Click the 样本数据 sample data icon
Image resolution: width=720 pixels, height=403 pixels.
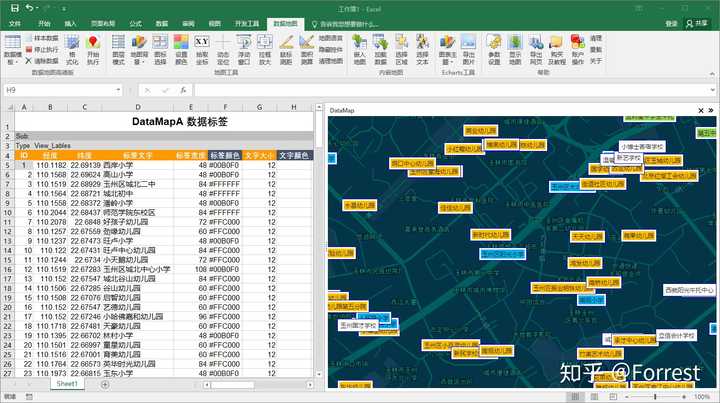point(29,39)
